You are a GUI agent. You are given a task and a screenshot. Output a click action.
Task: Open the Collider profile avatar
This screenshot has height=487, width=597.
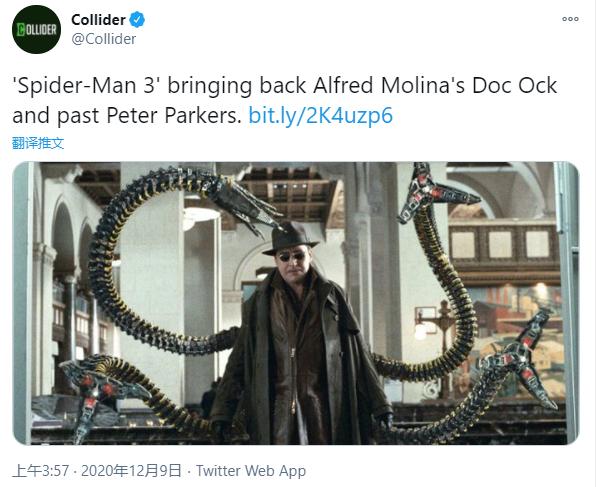point(37,29)
